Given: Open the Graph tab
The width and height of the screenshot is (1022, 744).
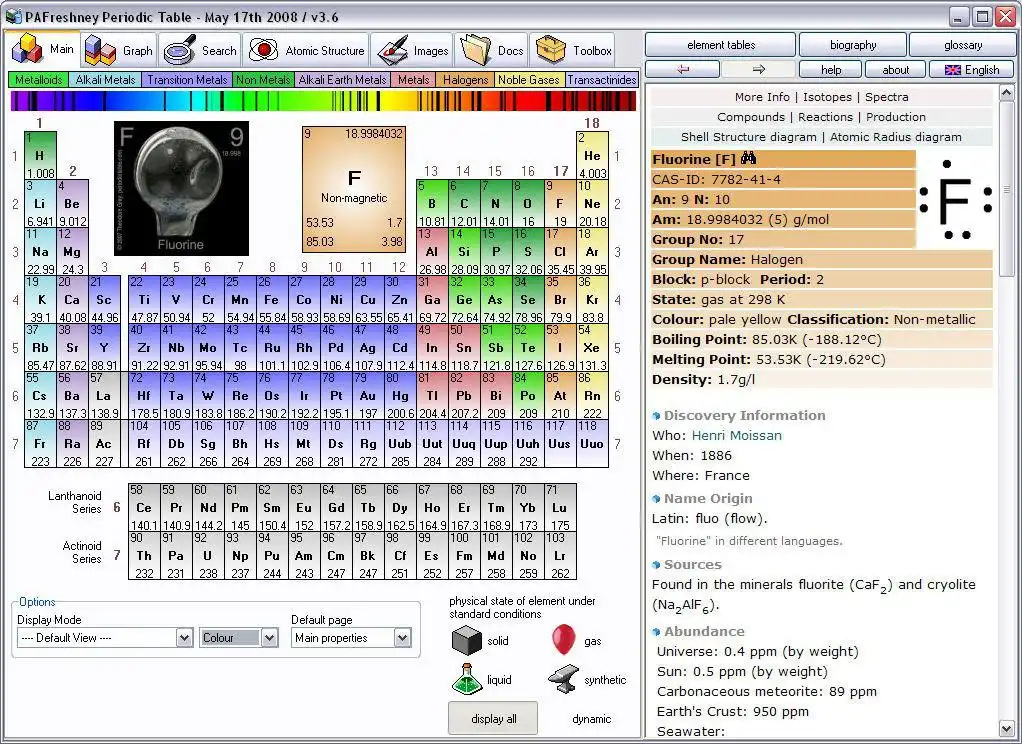Looking at the screenshot, I should tap(119, 50).
